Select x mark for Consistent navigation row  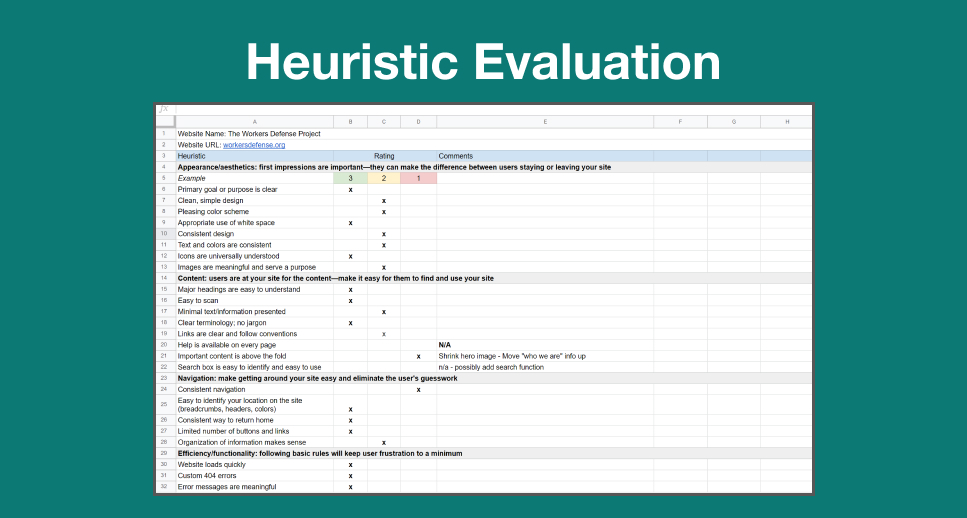pyautogui.click(x=419, y=390)
